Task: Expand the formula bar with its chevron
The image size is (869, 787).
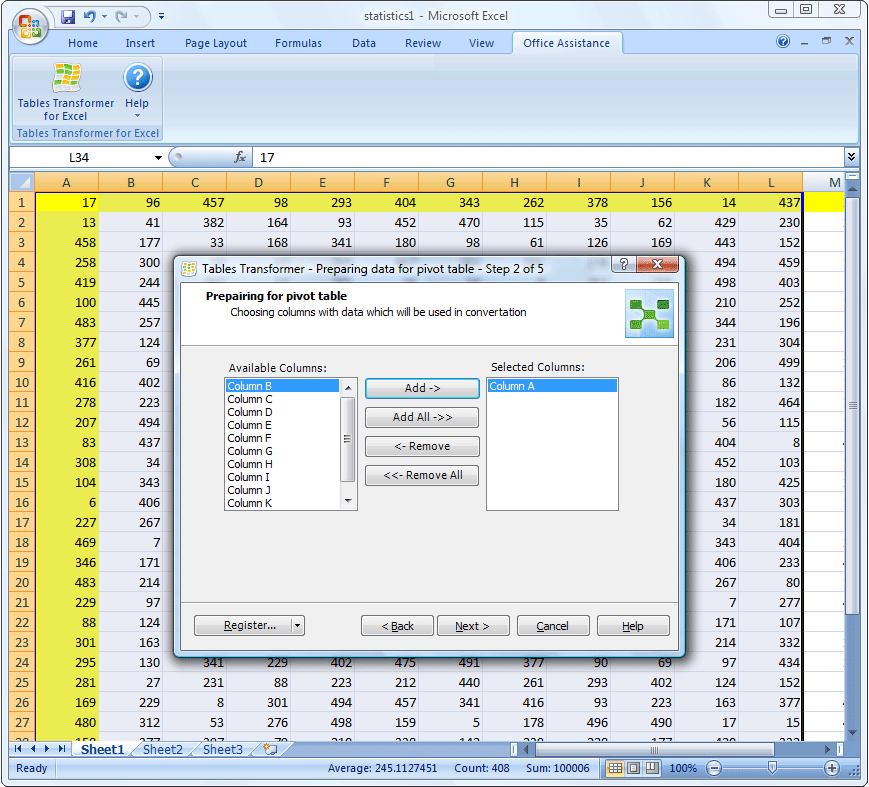Action: 852,158
